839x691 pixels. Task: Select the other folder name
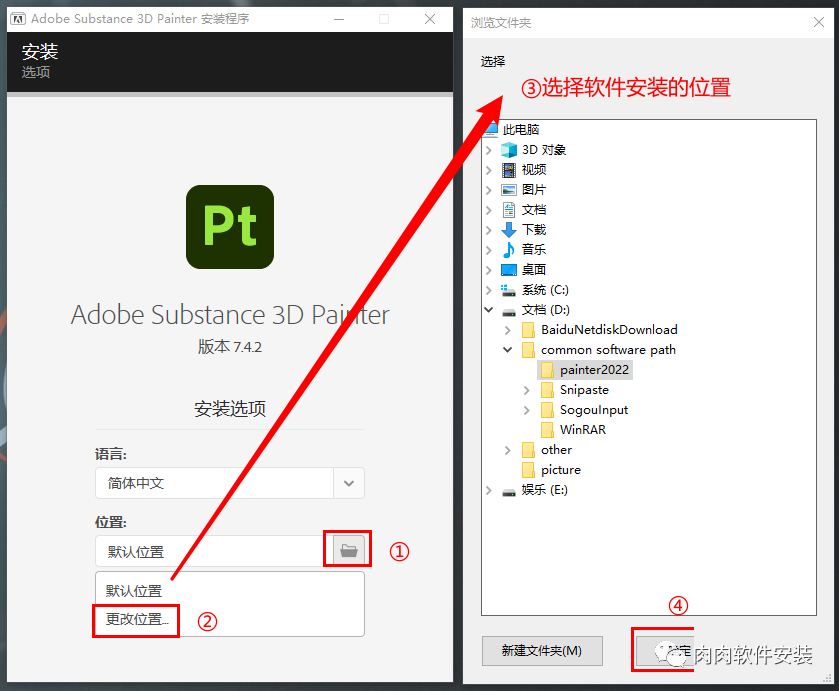556,450
